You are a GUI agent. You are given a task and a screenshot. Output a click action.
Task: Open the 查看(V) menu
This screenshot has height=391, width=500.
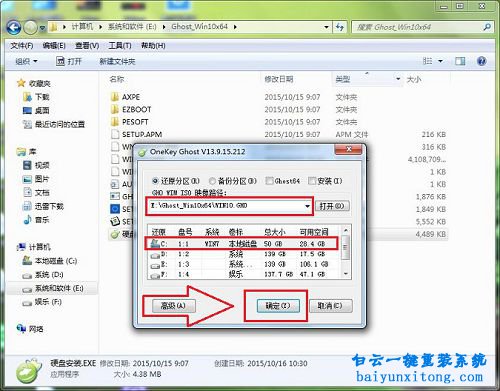(87, 46)
